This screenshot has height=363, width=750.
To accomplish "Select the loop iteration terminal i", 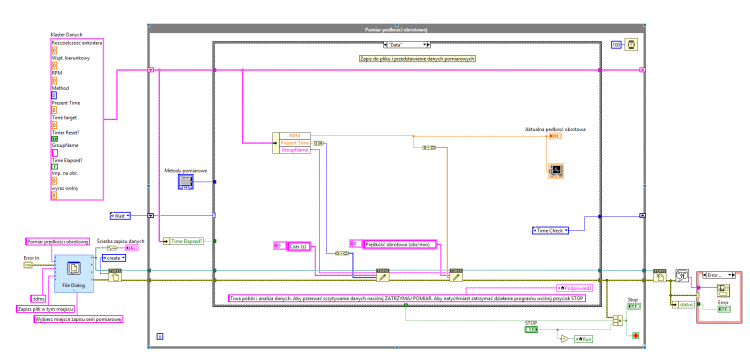I will coord(160,337).
